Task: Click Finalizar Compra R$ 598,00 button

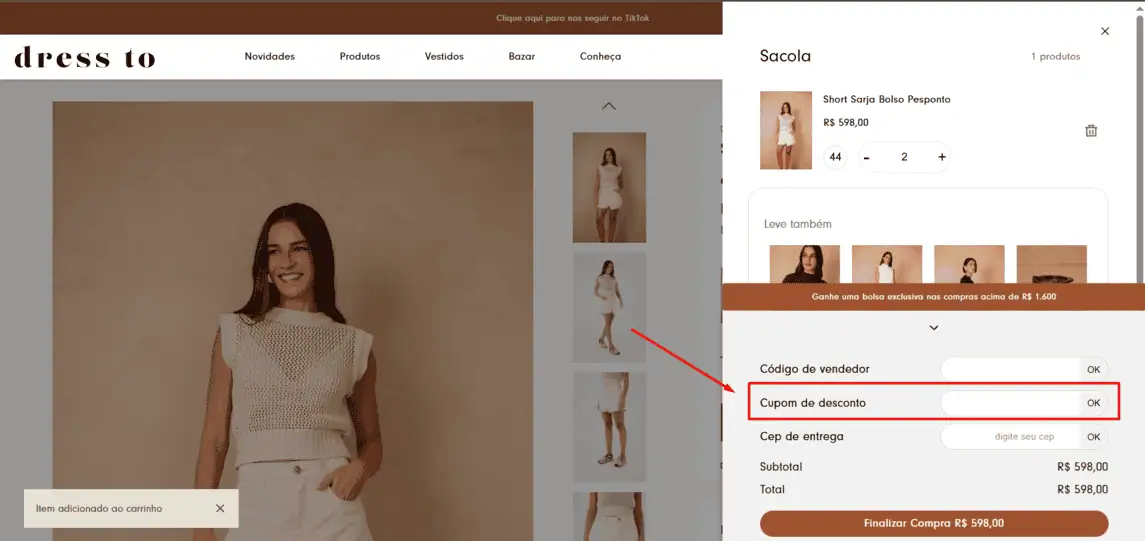Action: tap(934, 523)
